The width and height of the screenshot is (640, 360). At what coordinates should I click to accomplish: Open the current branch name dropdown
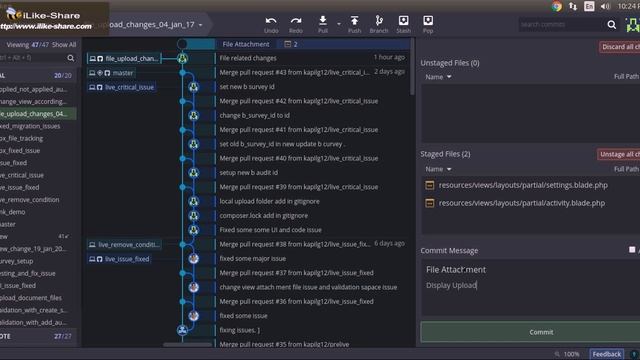(200, 25)
